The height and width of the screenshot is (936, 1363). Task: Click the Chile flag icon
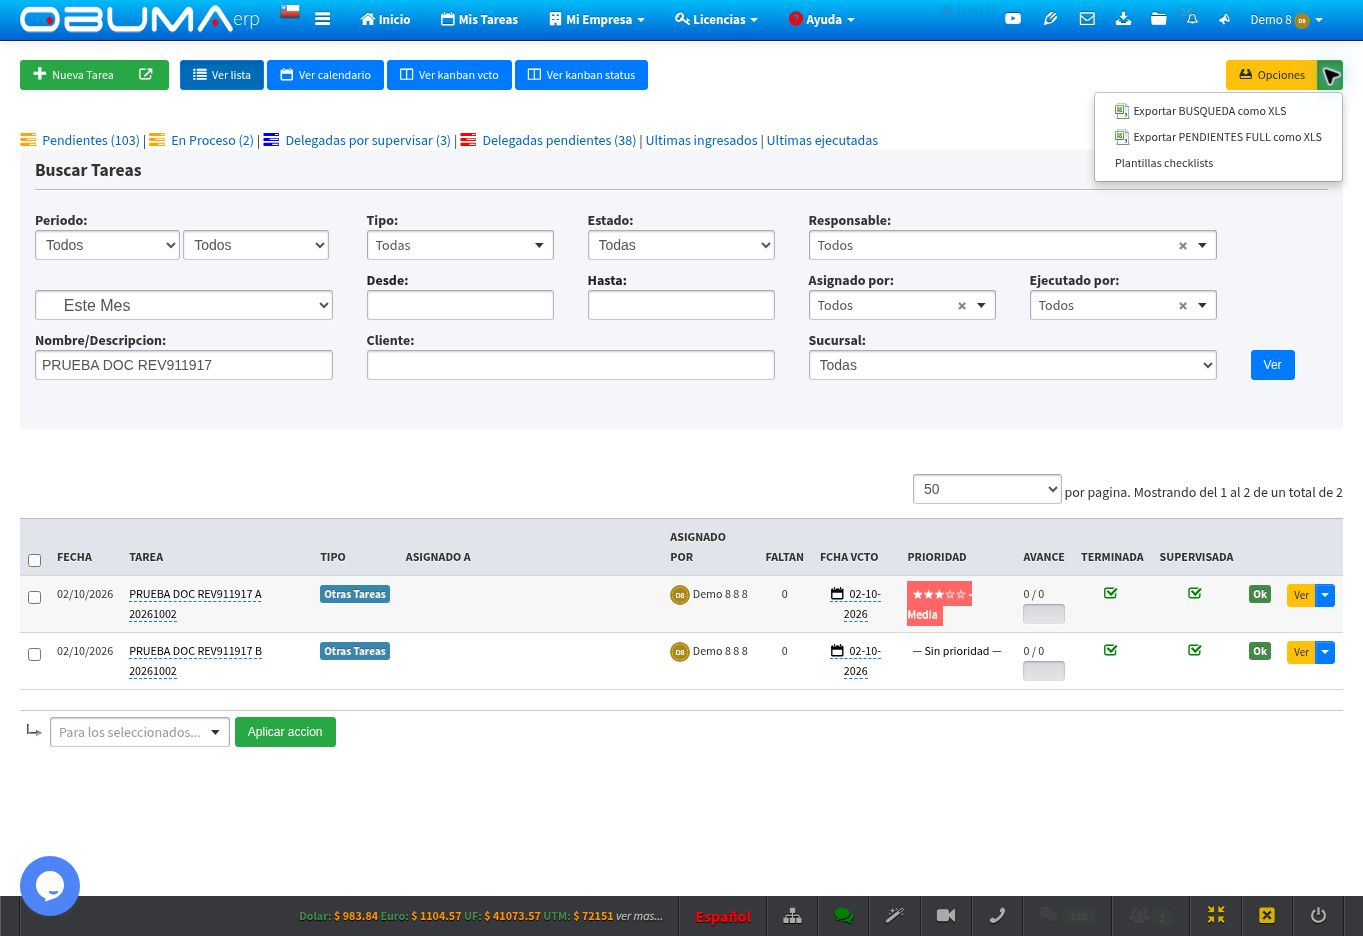click(x=290, y=12)
